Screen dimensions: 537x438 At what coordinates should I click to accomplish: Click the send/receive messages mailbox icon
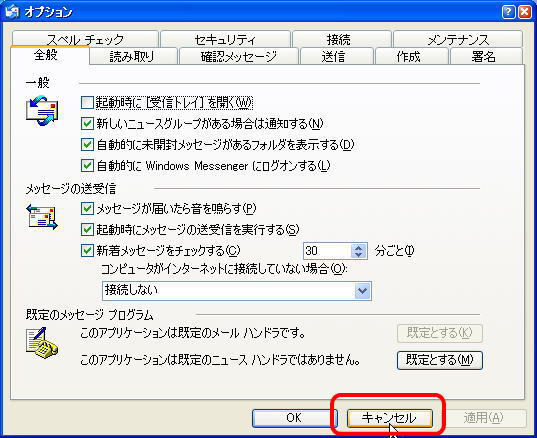[x=42, y=217]
